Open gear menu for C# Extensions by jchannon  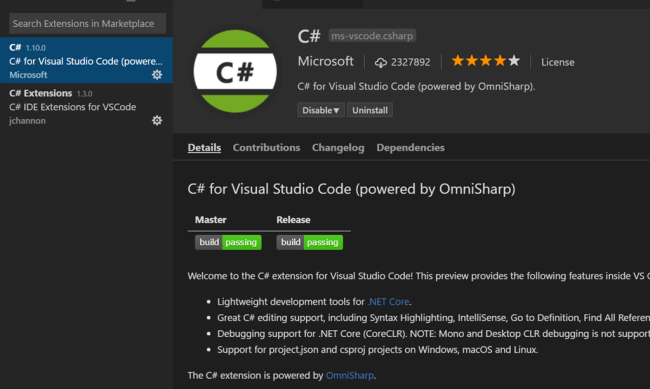click(157, 120)
